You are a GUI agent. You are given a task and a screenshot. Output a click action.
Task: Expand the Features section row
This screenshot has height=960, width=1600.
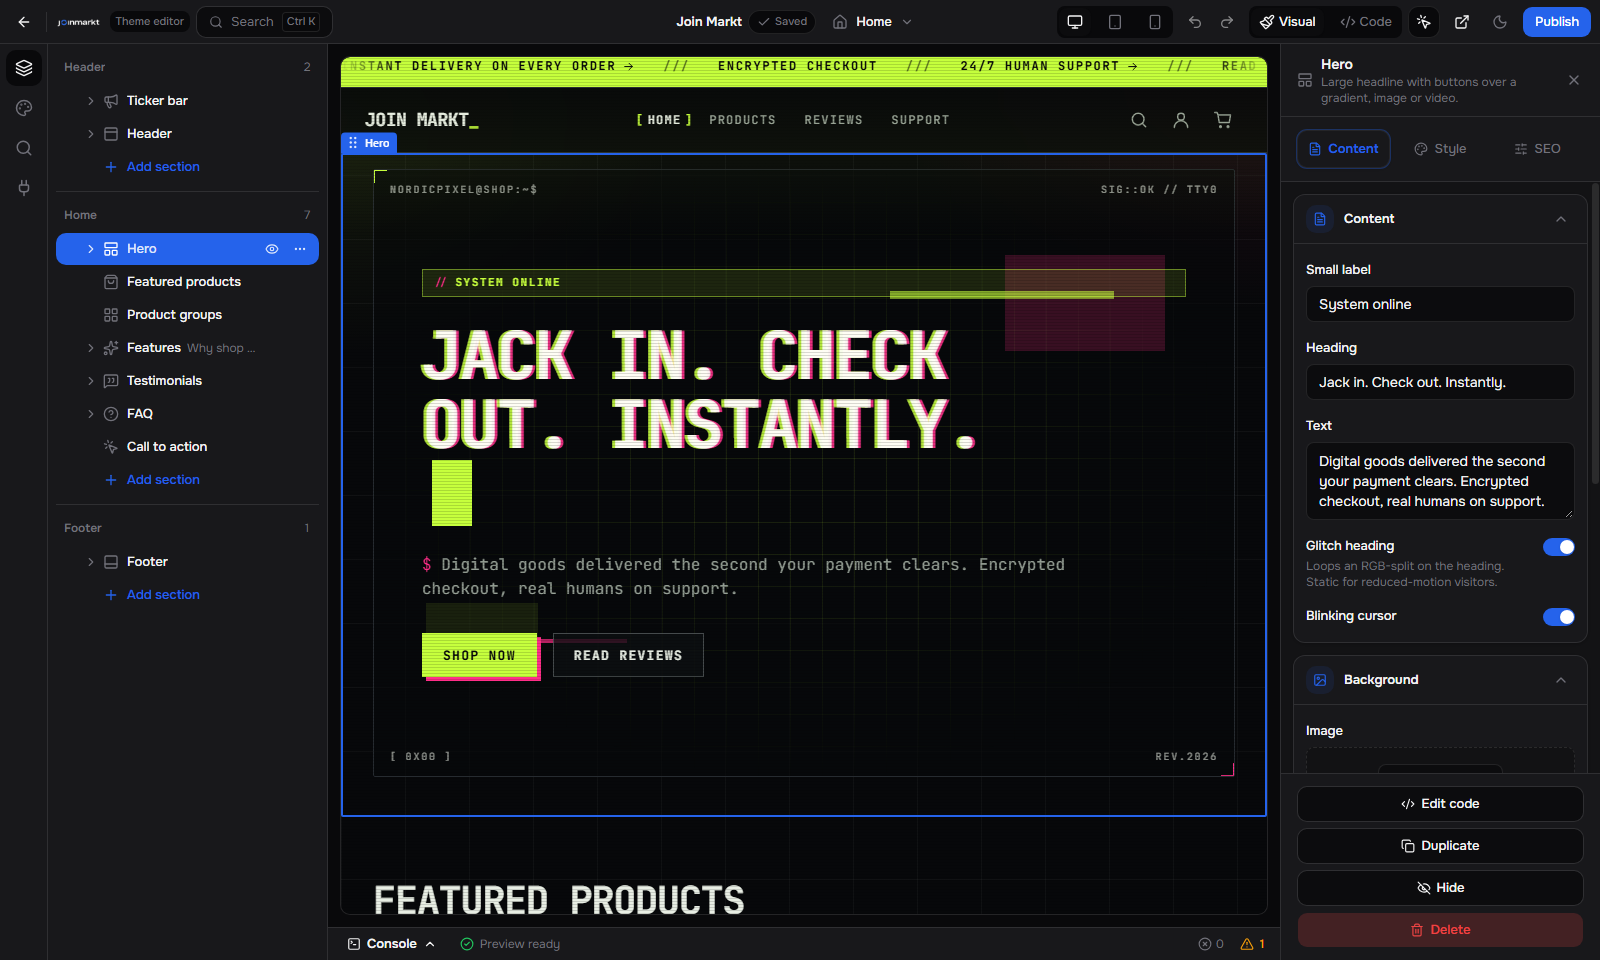tap(91, 348)
